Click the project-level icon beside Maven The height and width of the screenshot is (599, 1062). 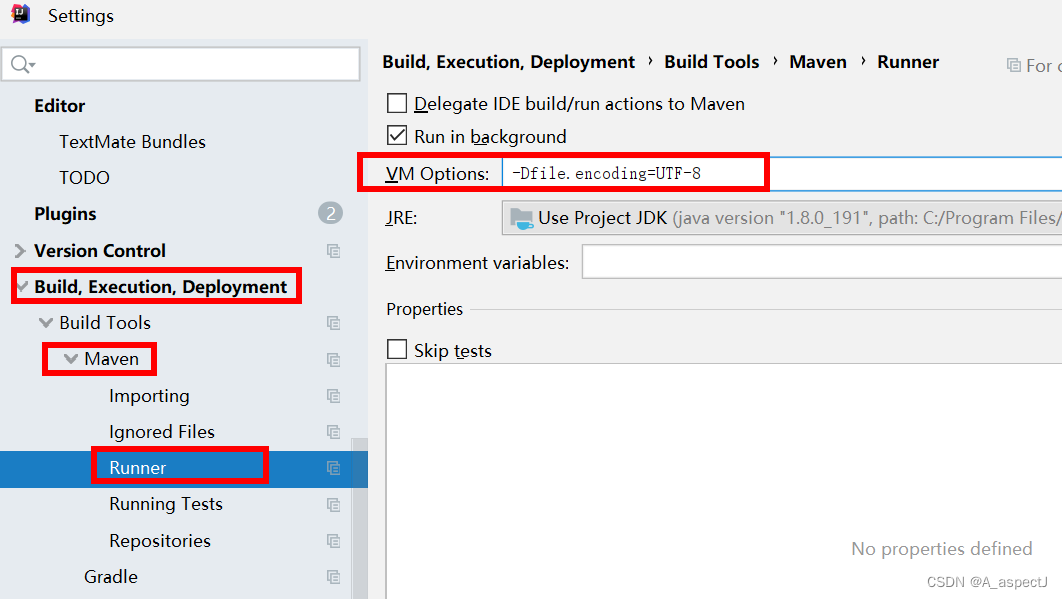click(x=333, y=359)
